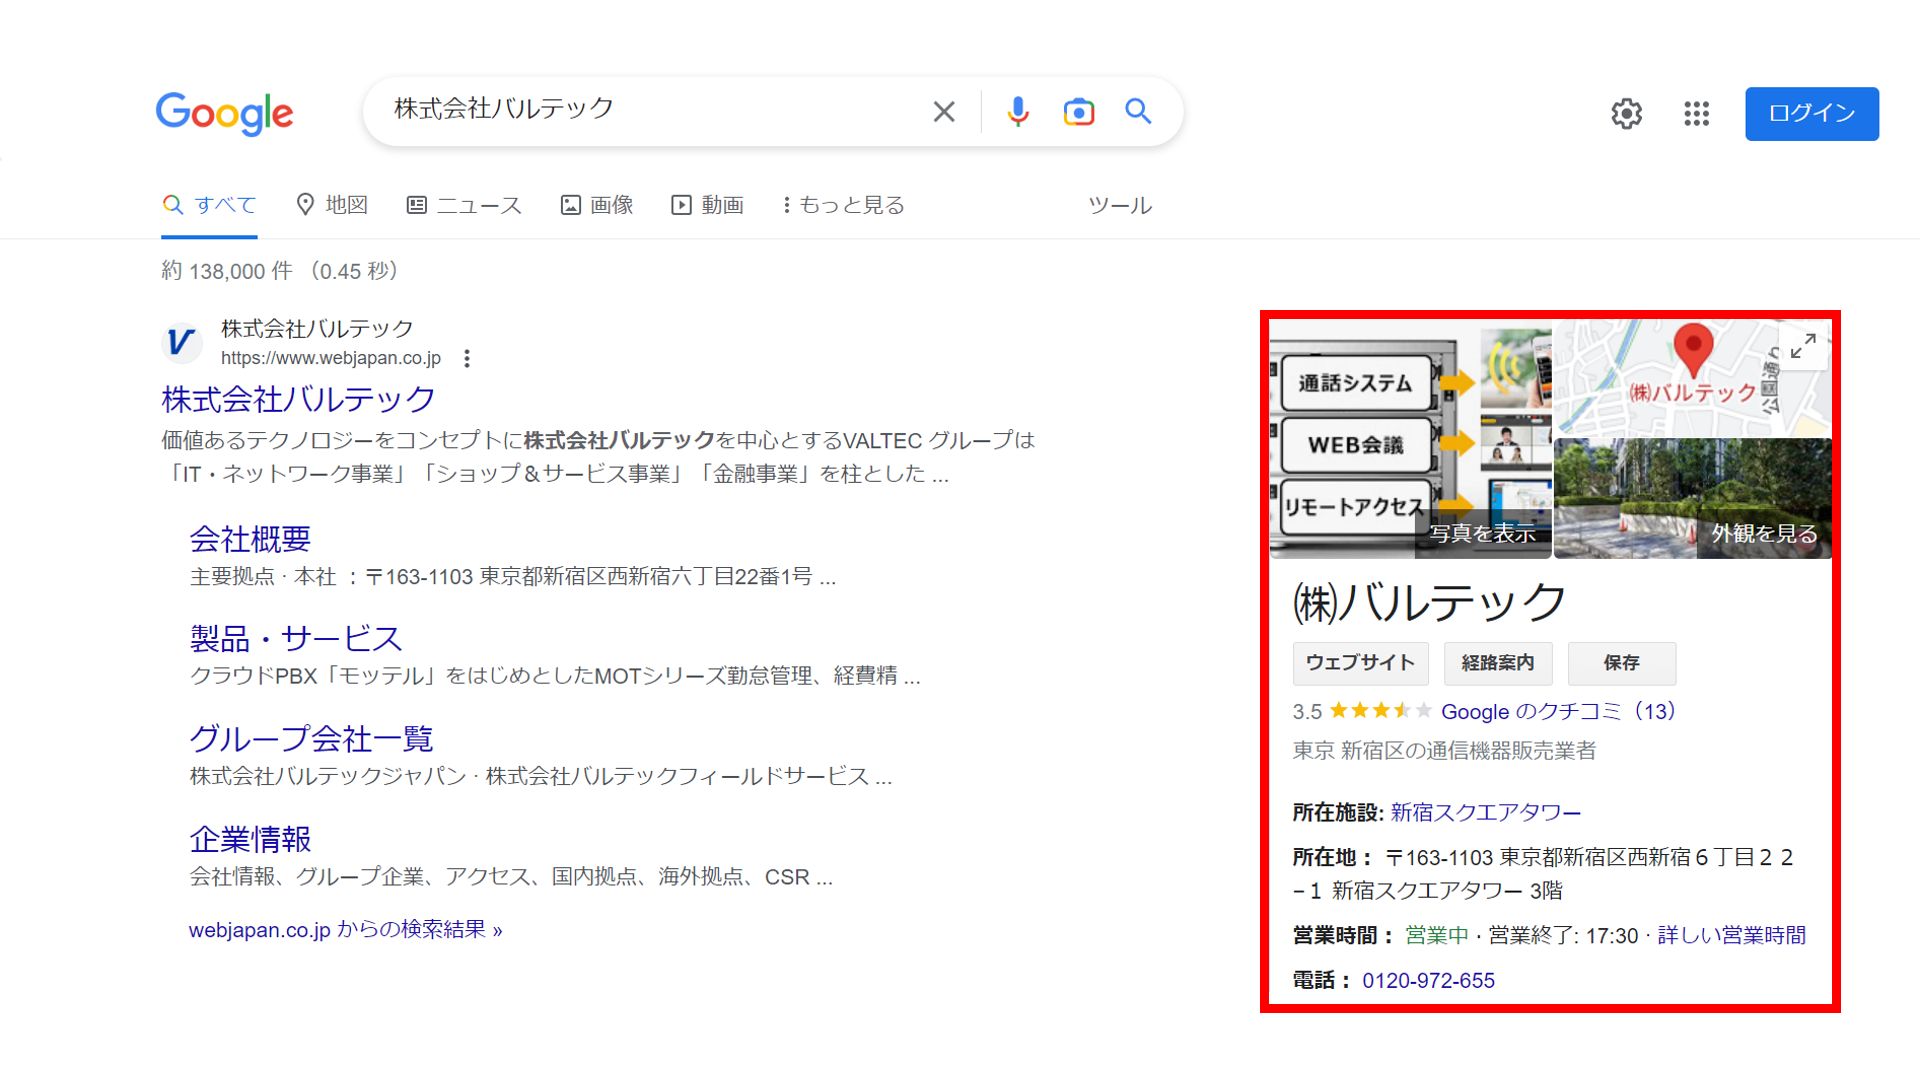Open the 会社概要 sitelink
The width and height of the screenshot is (1920, 1080).
[250, 539]
